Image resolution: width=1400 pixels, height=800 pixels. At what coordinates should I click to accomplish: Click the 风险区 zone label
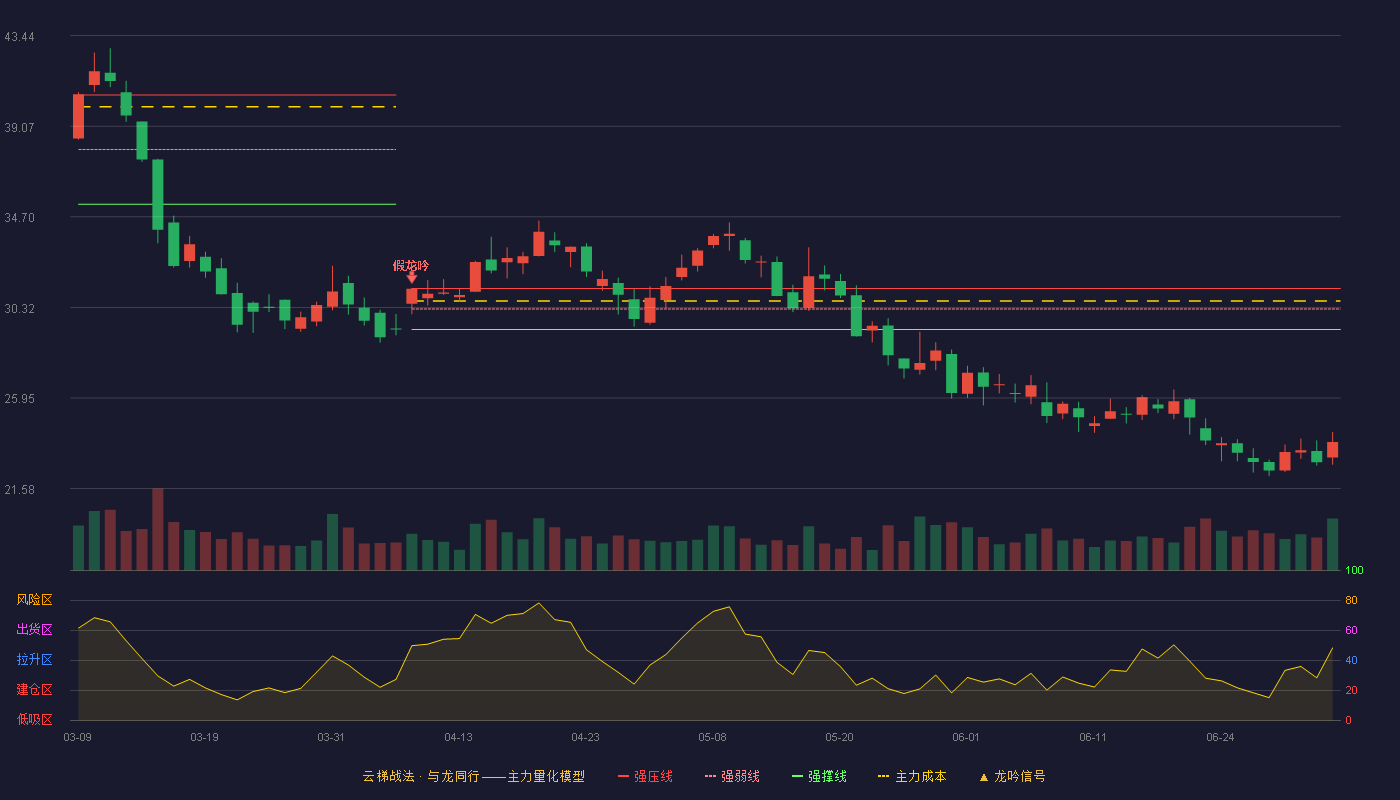tap(34, 600)
